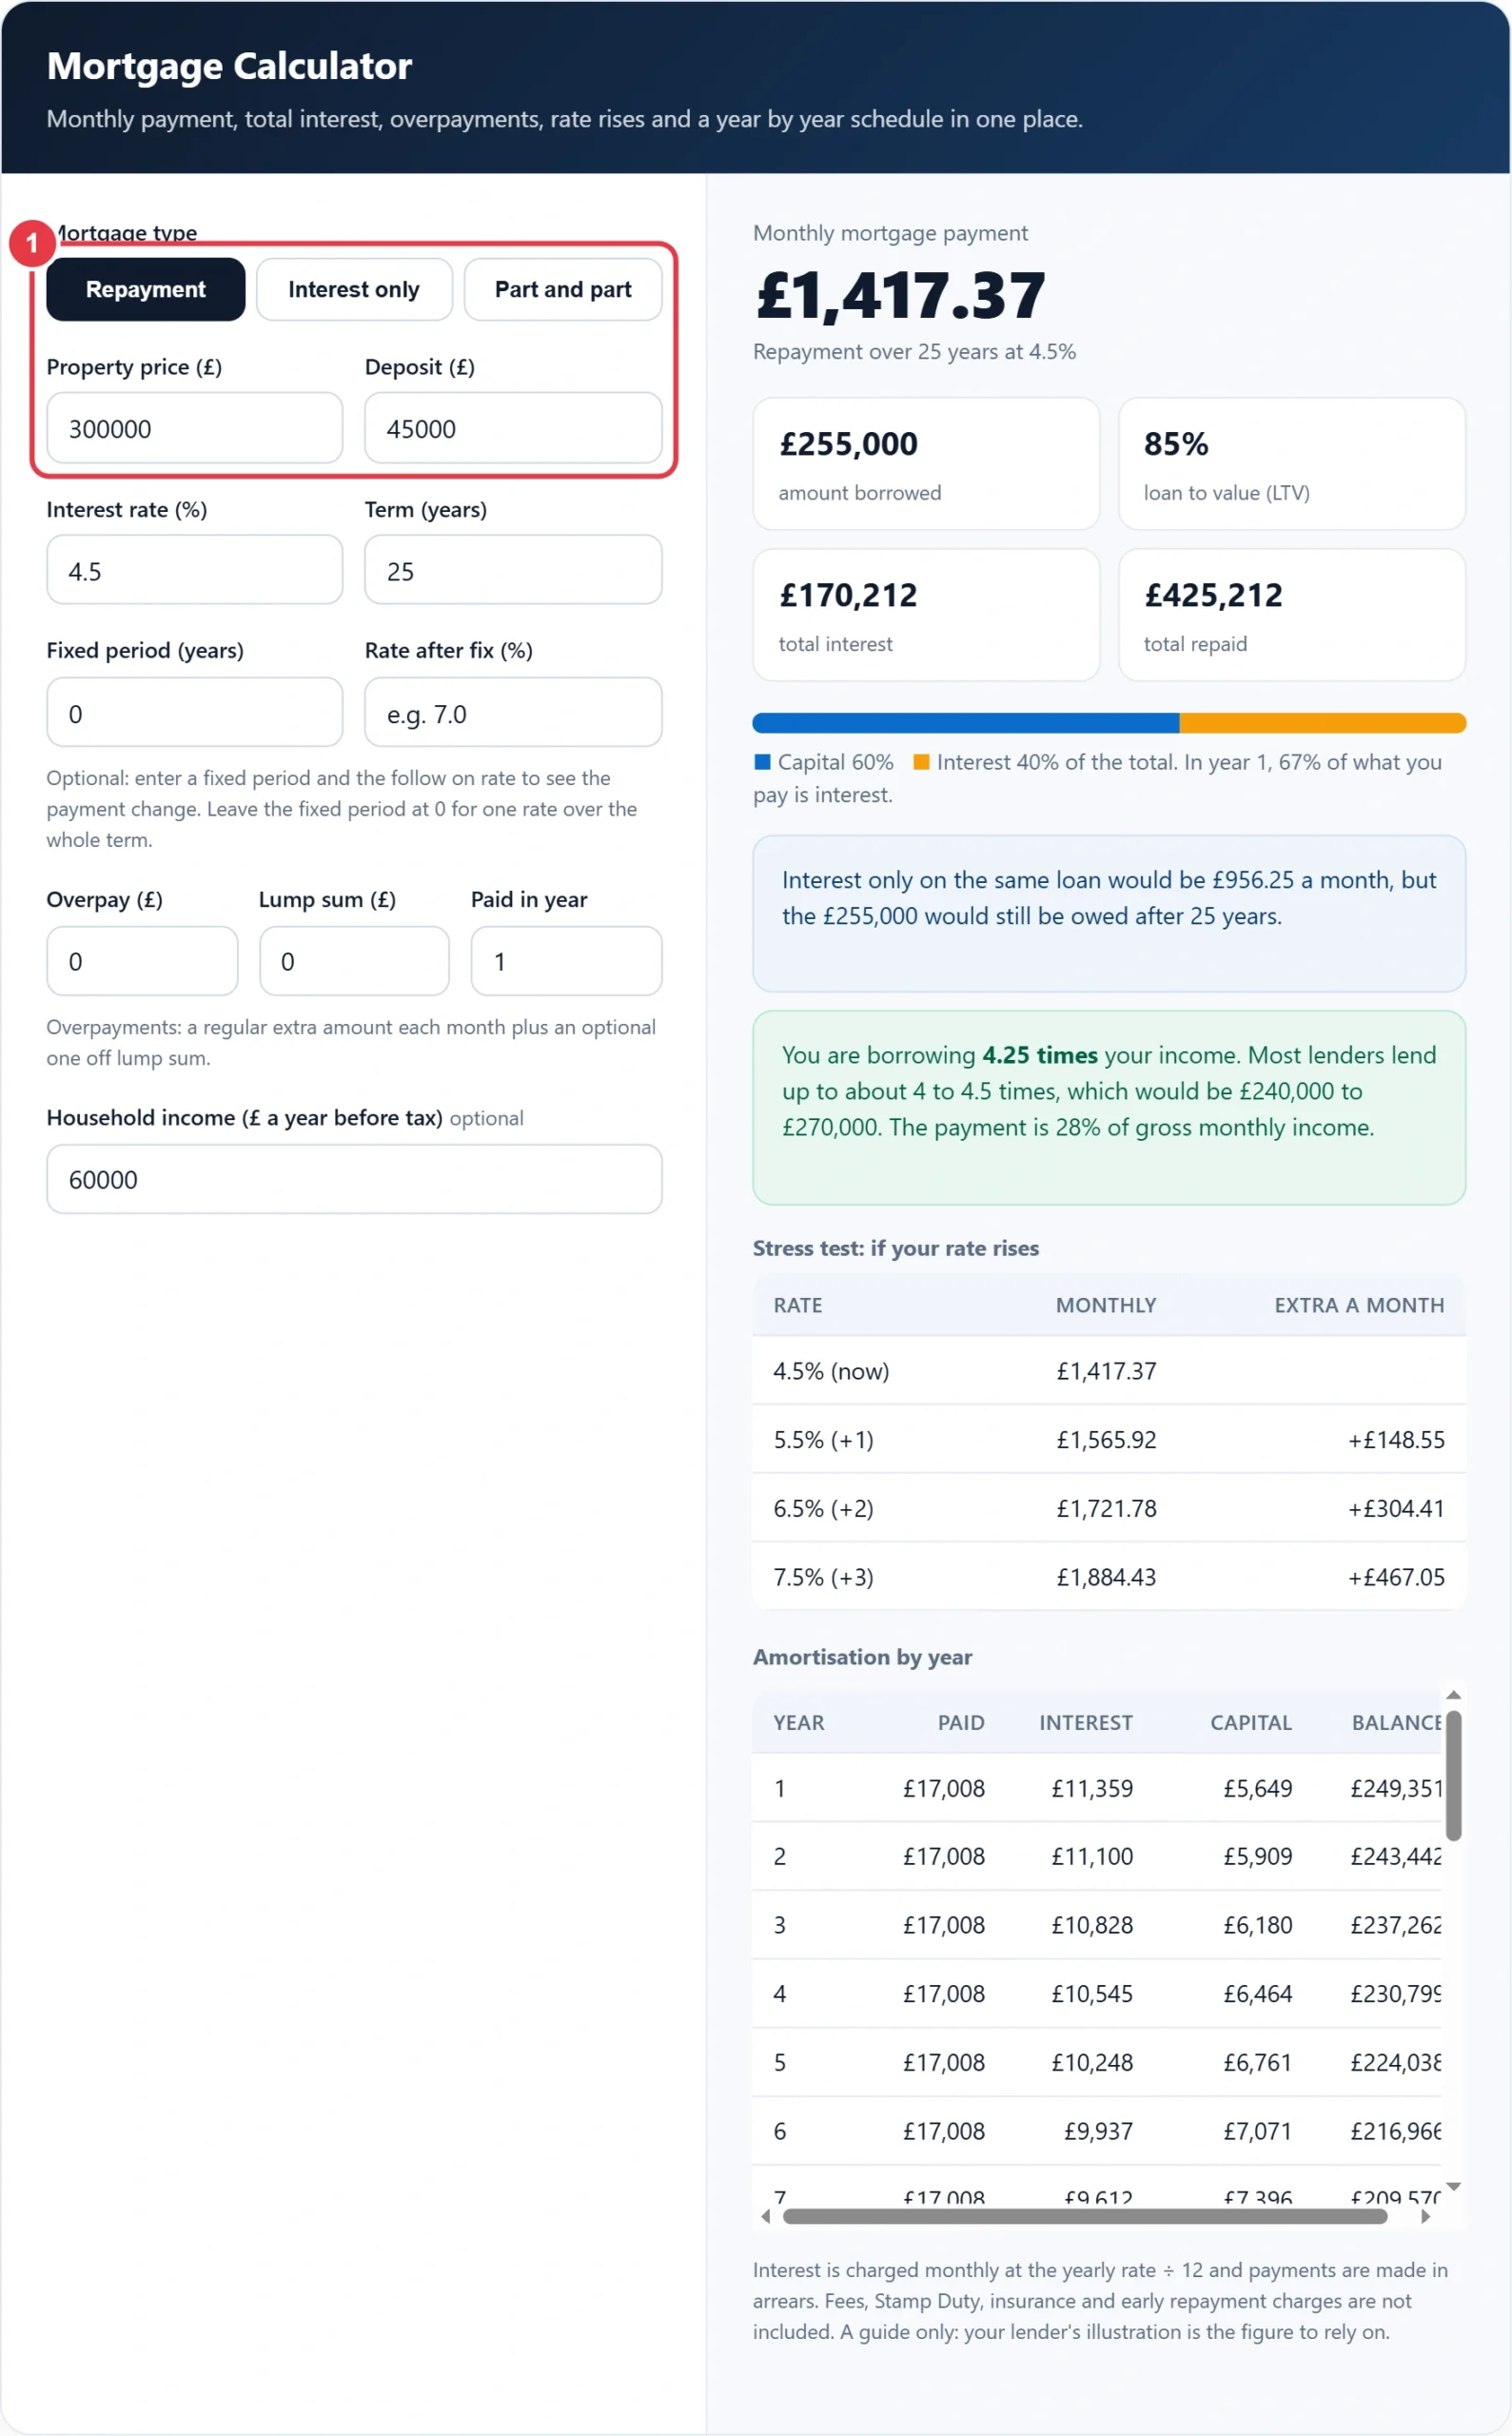Click the £6,180 year 3 capital cell

click(1258, 1926)
